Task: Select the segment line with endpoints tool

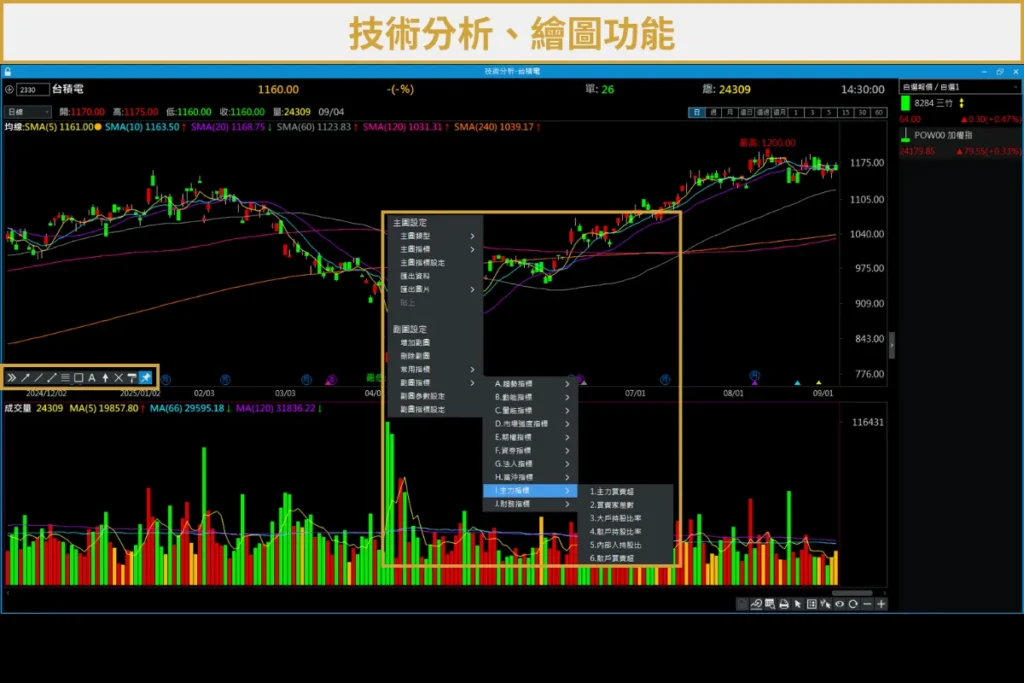Action: pyautogui.click(x=51, y=378)
